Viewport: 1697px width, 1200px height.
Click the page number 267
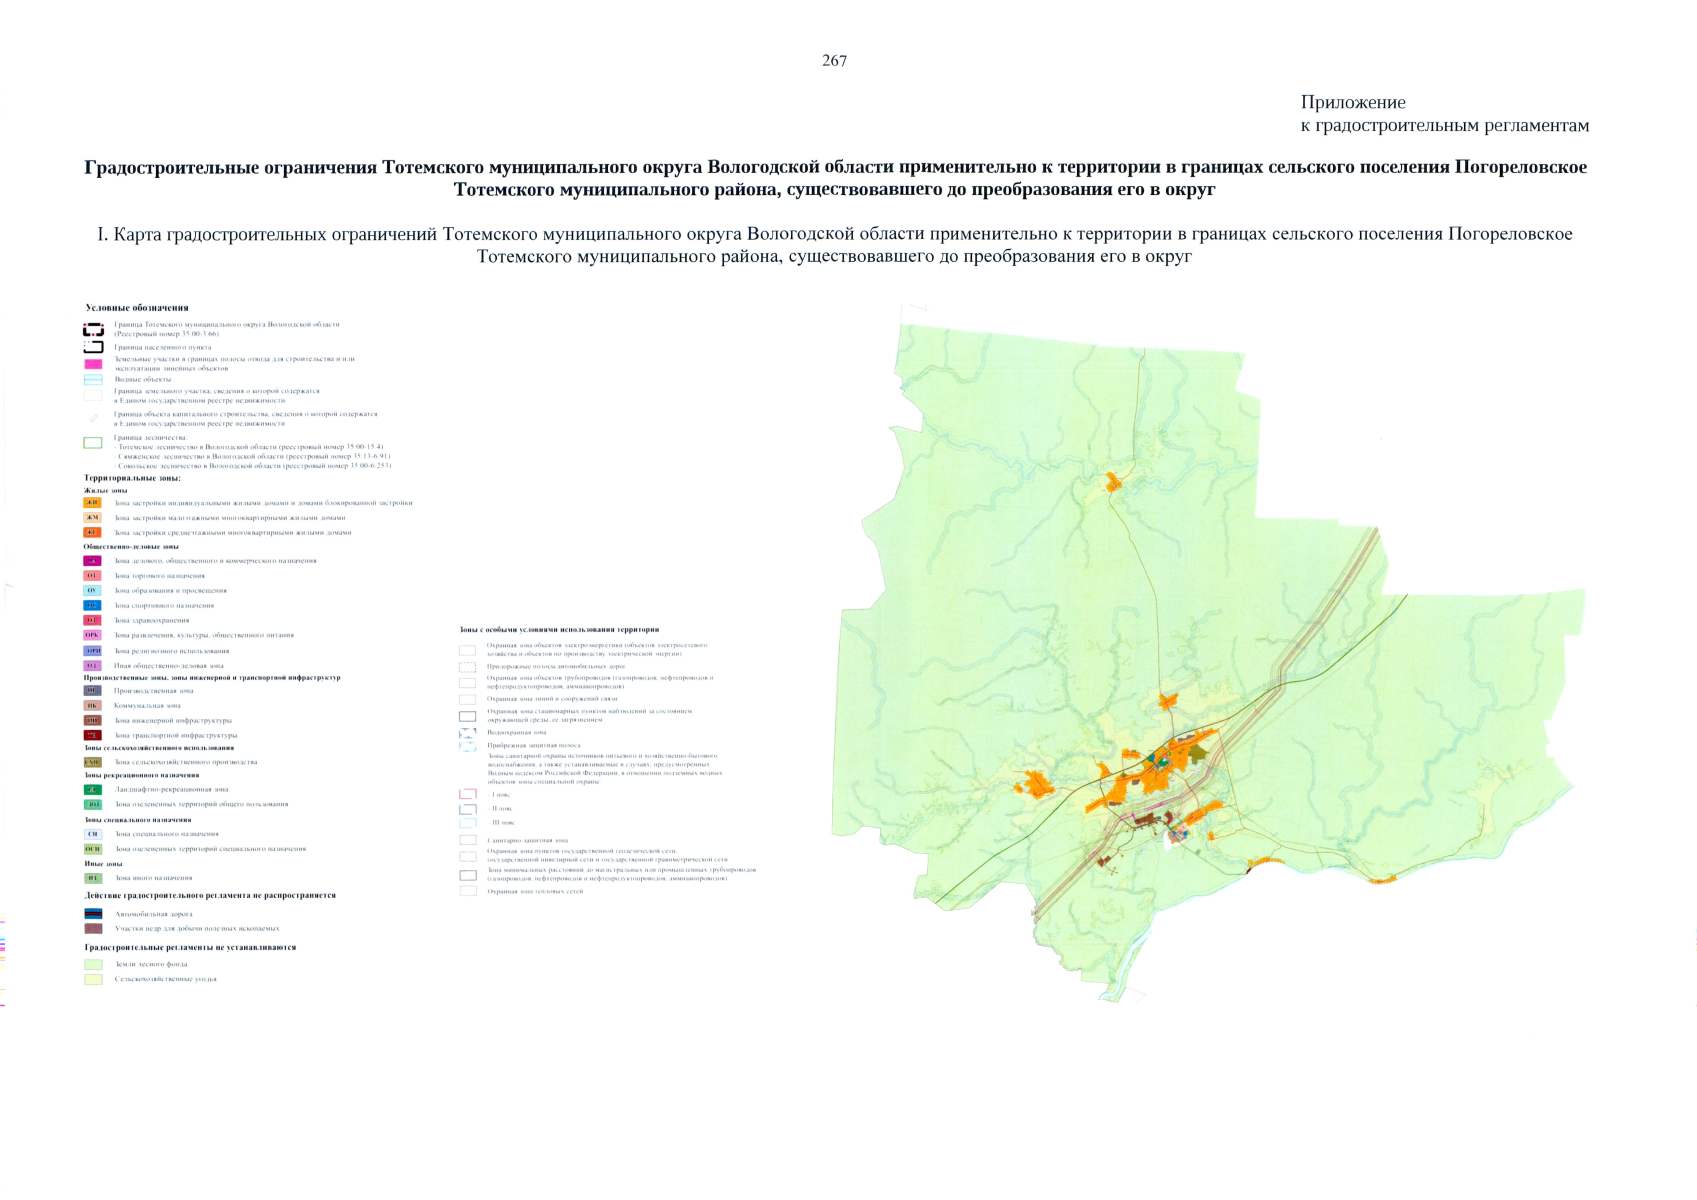click(834, 61)
